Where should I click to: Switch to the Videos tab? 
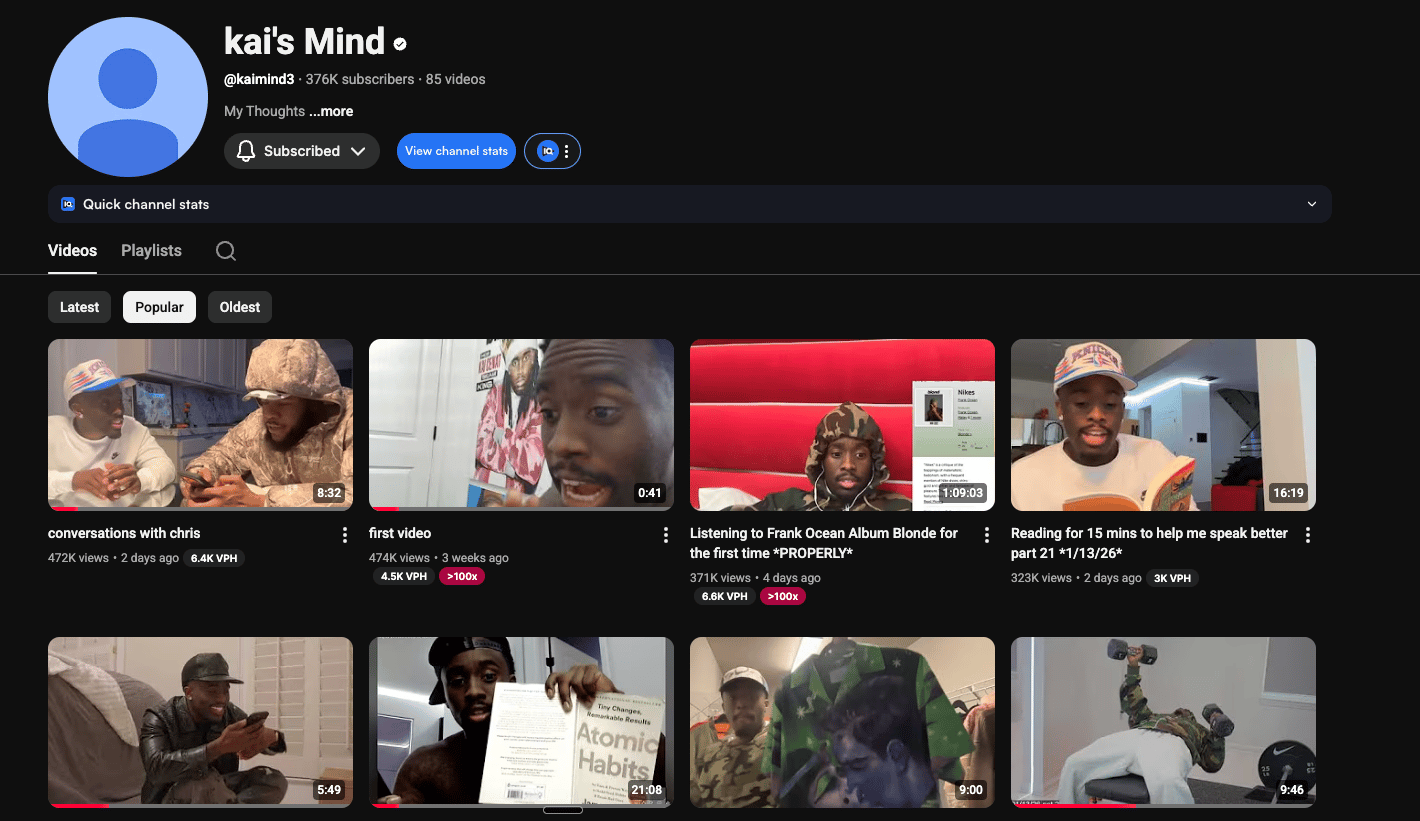(72, 251)
